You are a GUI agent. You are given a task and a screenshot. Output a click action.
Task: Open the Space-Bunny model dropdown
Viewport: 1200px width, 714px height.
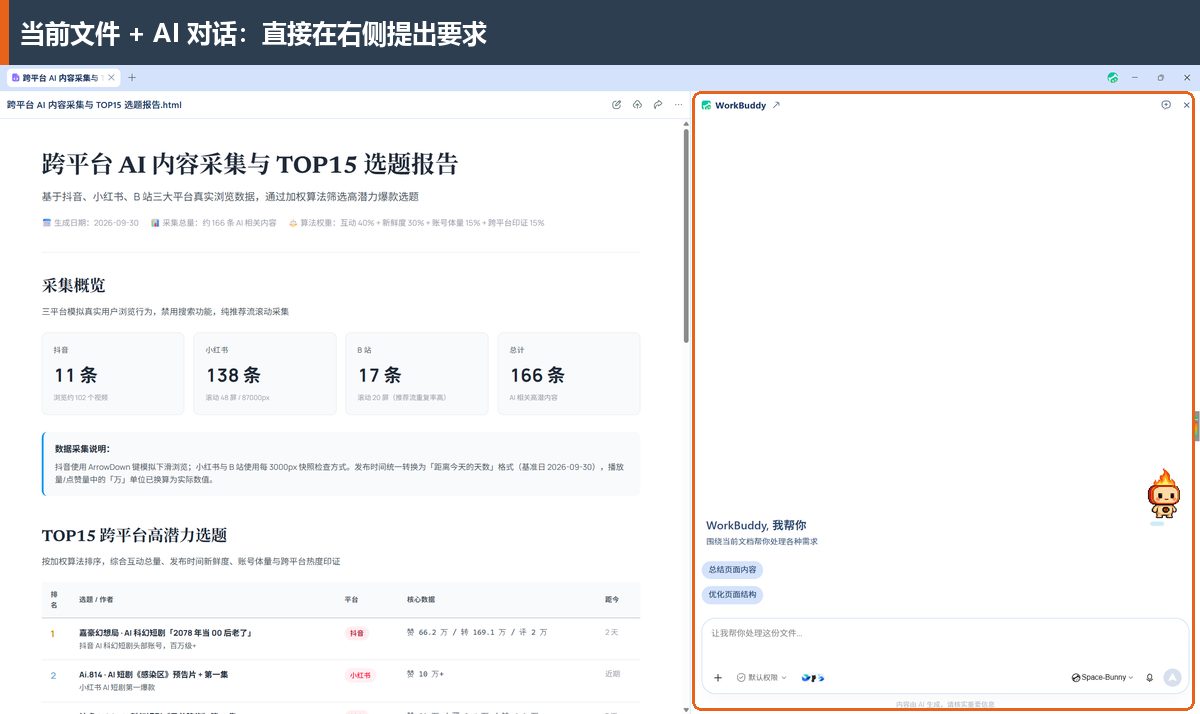tap(1102, 677)
